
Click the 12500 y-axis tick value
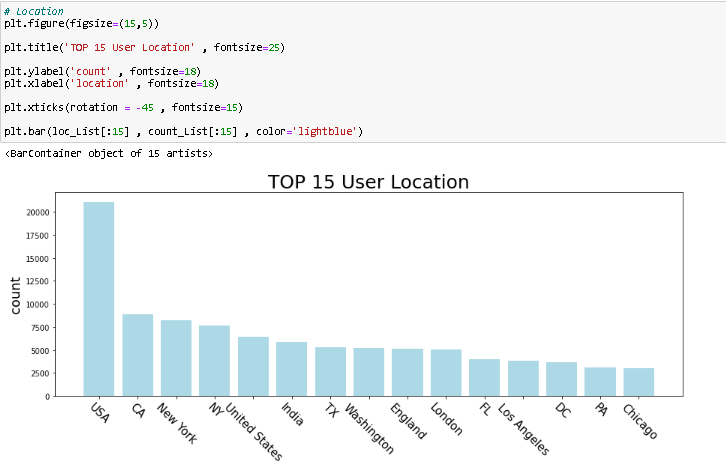[38, 282]
